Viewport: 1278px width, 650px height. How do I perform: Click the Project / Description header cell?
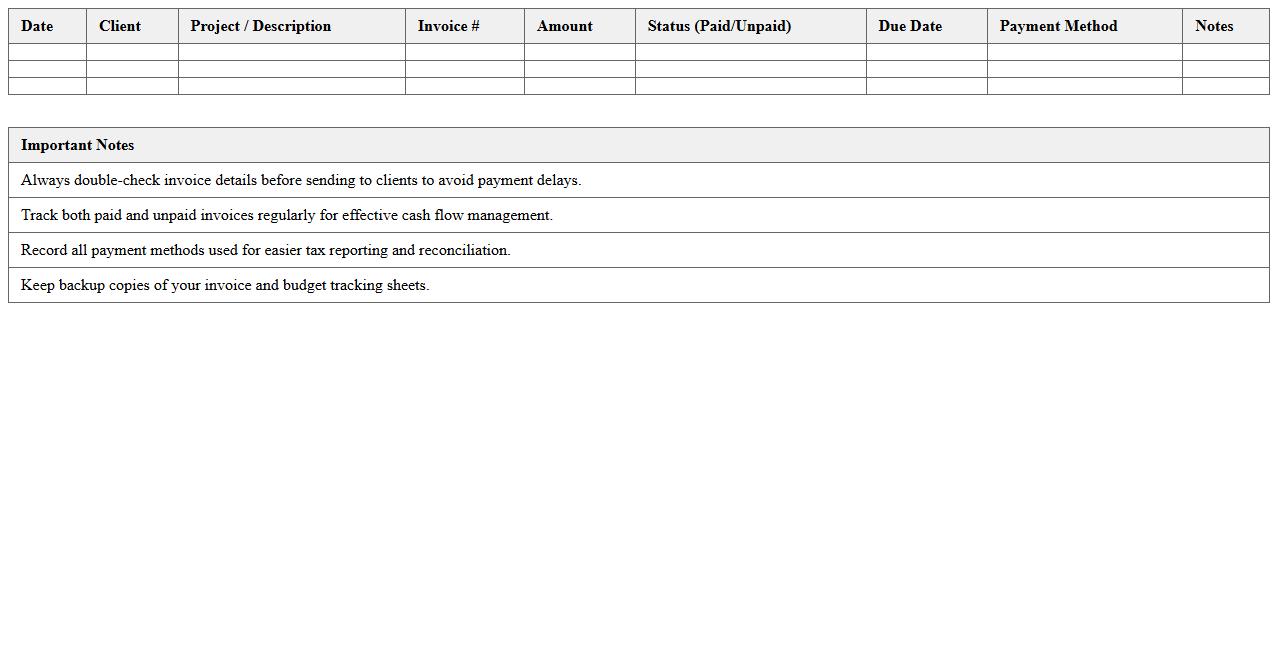tap(261, 26)
